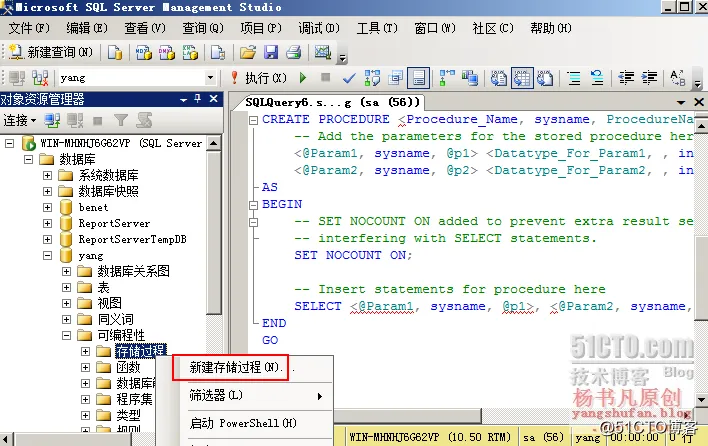
Task: Click the query editor horizontal scrollbar thumb
Action: pos(408,414)
